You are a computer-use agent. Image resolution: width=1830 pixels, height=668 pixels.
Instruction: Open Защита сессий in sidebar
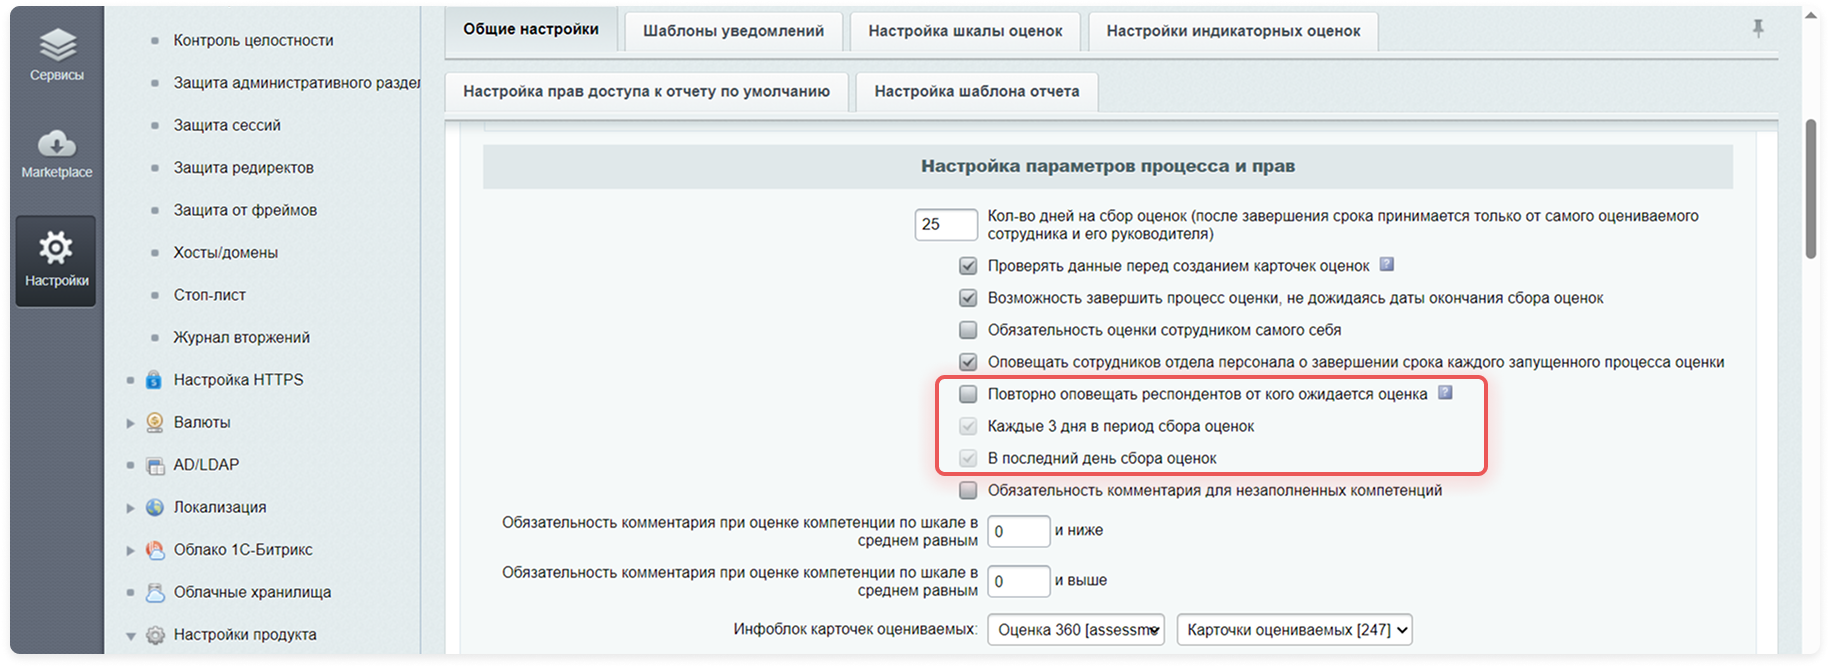227,125
